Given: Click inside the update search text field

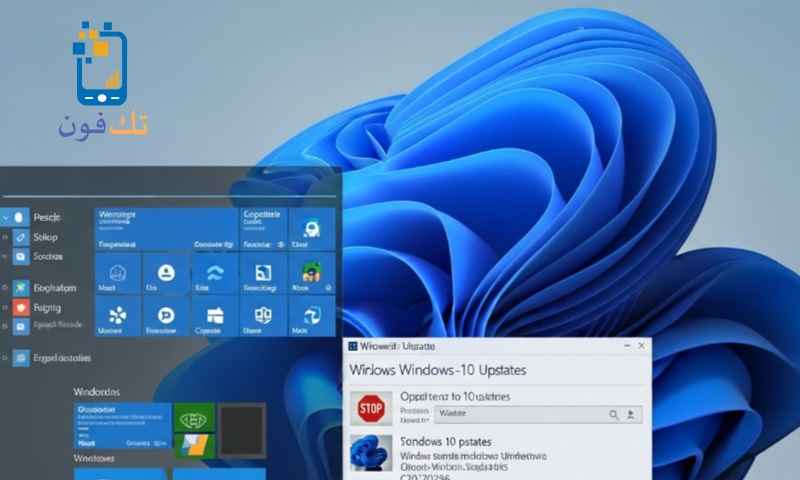Looking at the screenshot, I should (x=520, y=414).
